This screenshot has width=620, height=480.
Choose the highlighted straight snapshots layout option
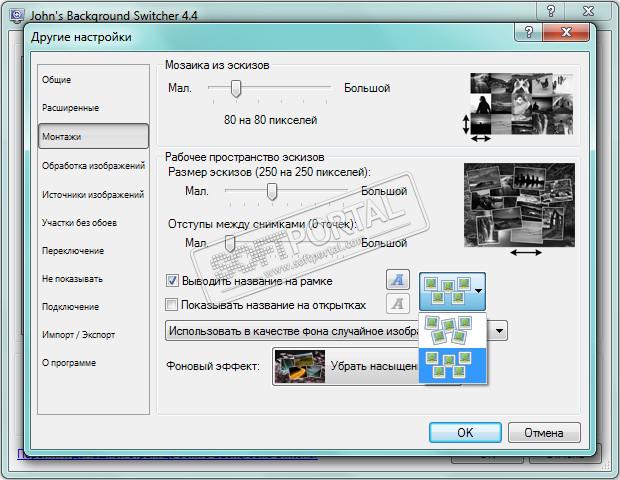pos(453,366)
